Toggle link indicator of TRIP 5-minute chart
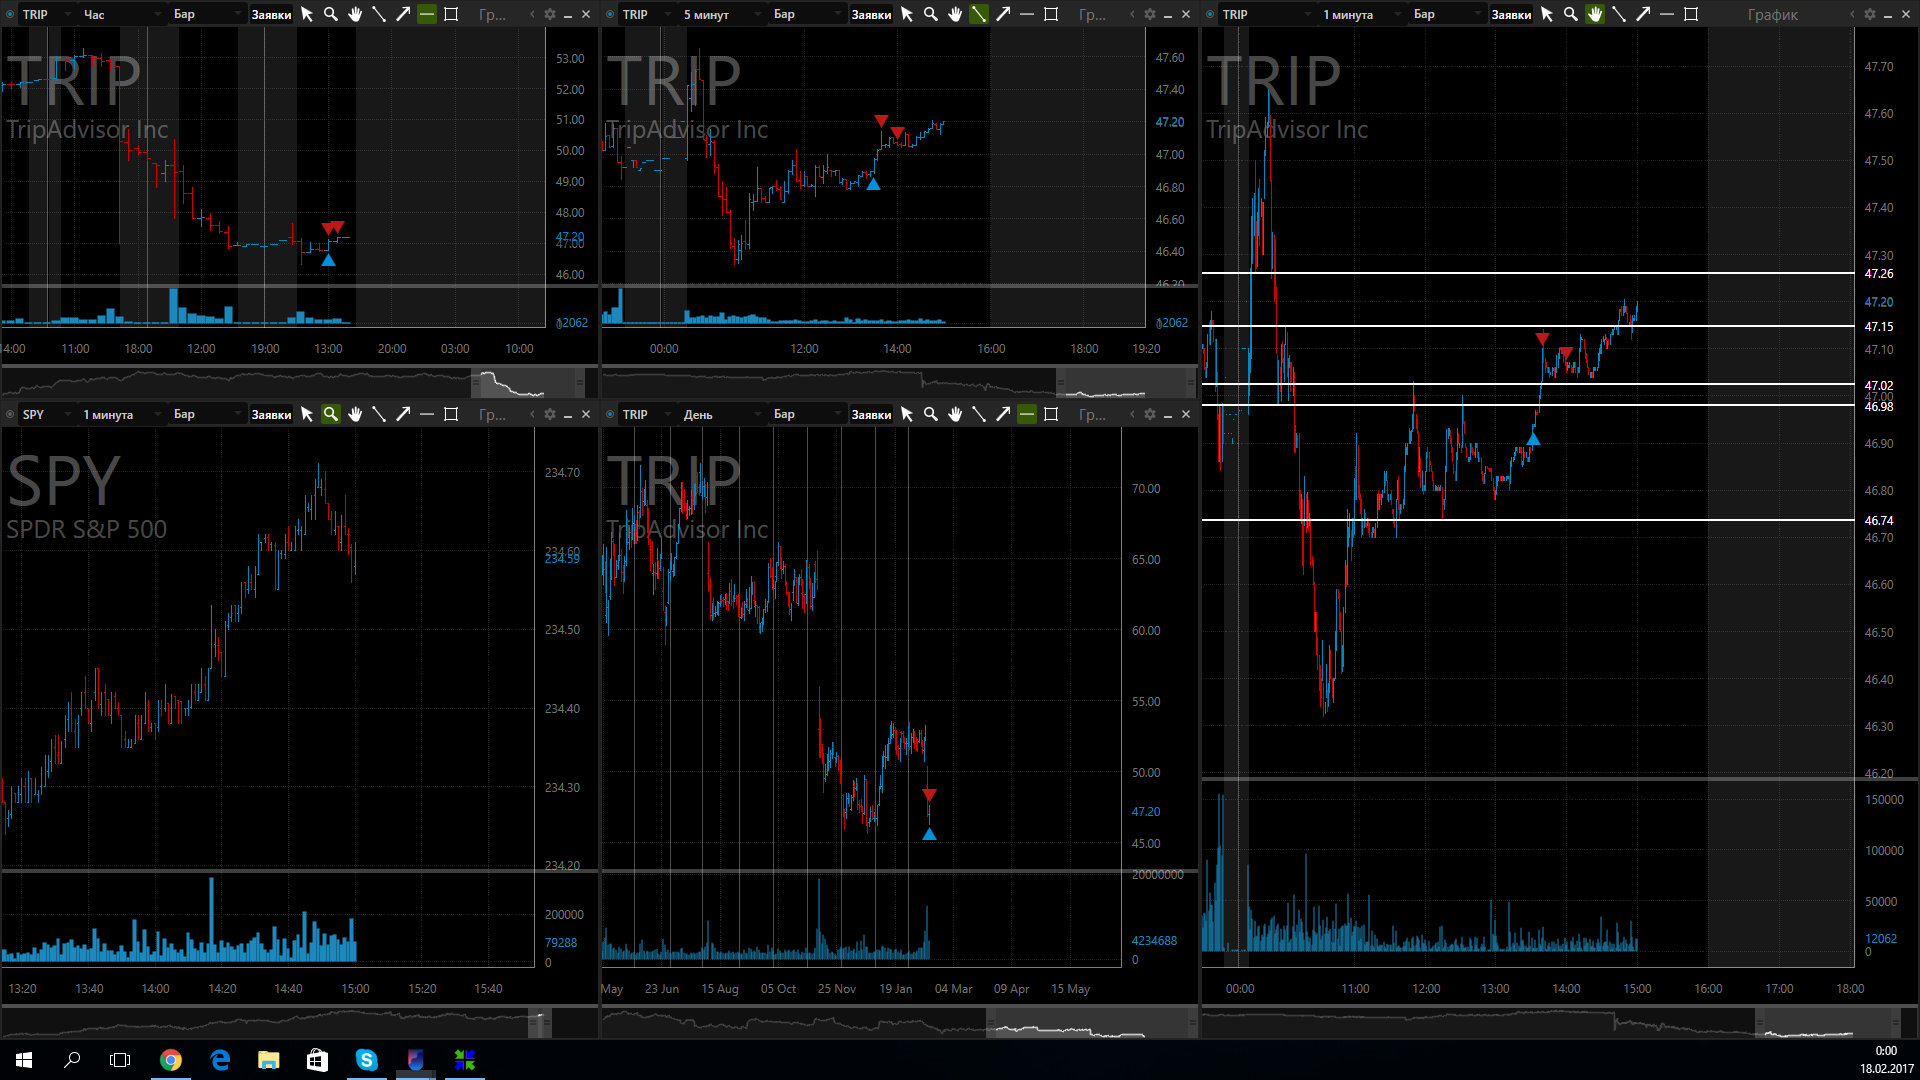Image resolution: width=1920 pixels, height=1080 pixels. coord(610,14)
